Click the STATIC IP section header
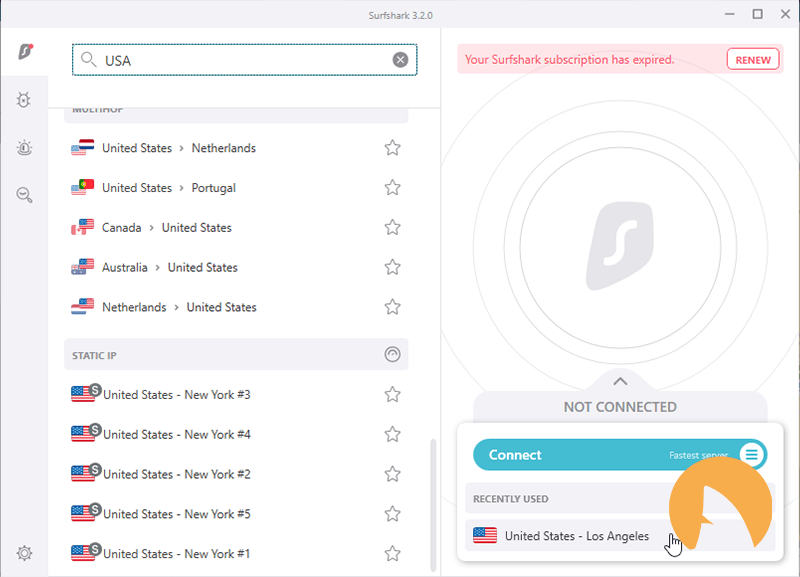Screen dimensions: 800x577 pos(236,354)
